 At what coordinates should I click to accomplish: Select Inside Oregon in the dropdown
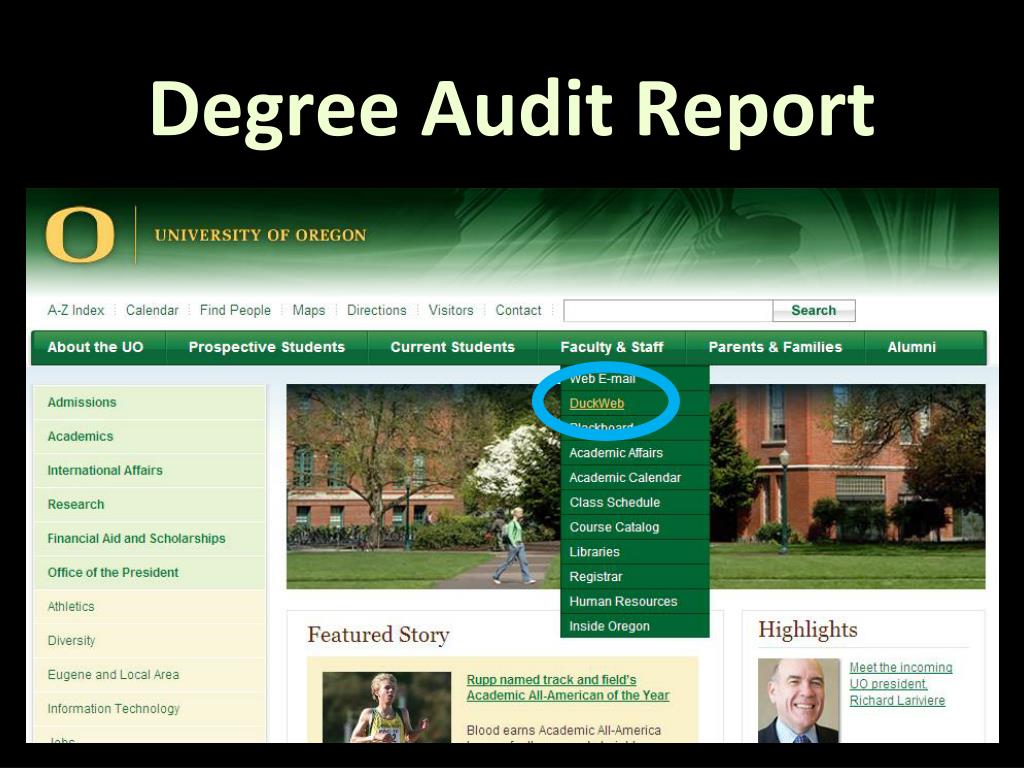tap(635, 626)
